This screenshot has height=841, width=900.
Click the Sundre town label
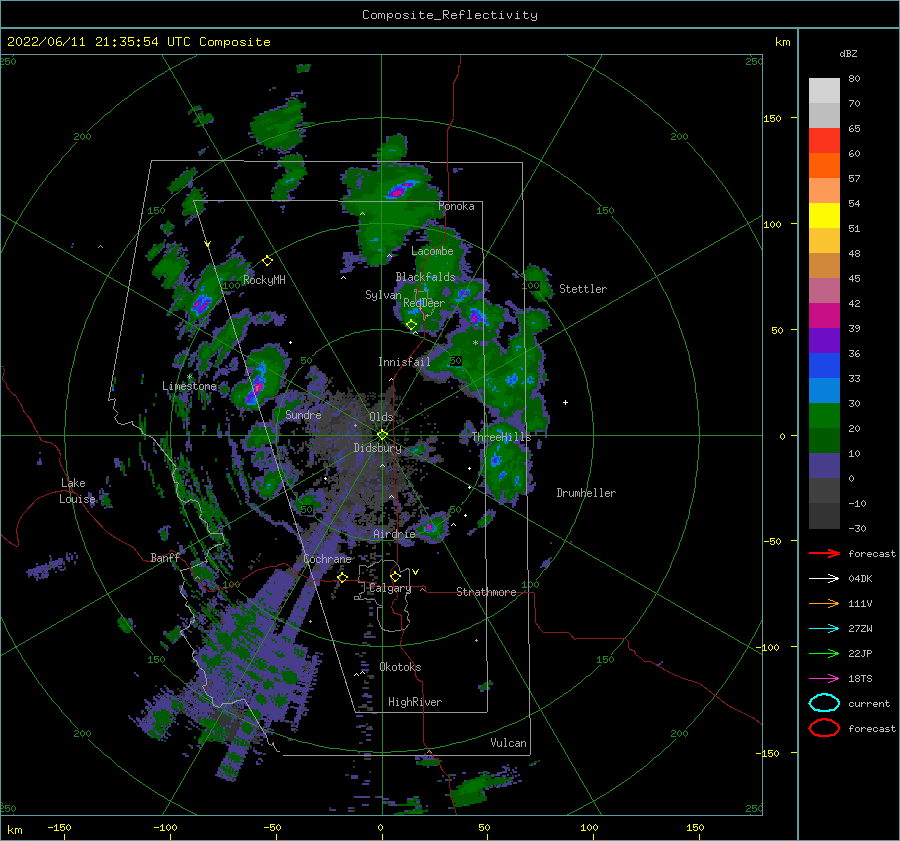coord(303,415)
